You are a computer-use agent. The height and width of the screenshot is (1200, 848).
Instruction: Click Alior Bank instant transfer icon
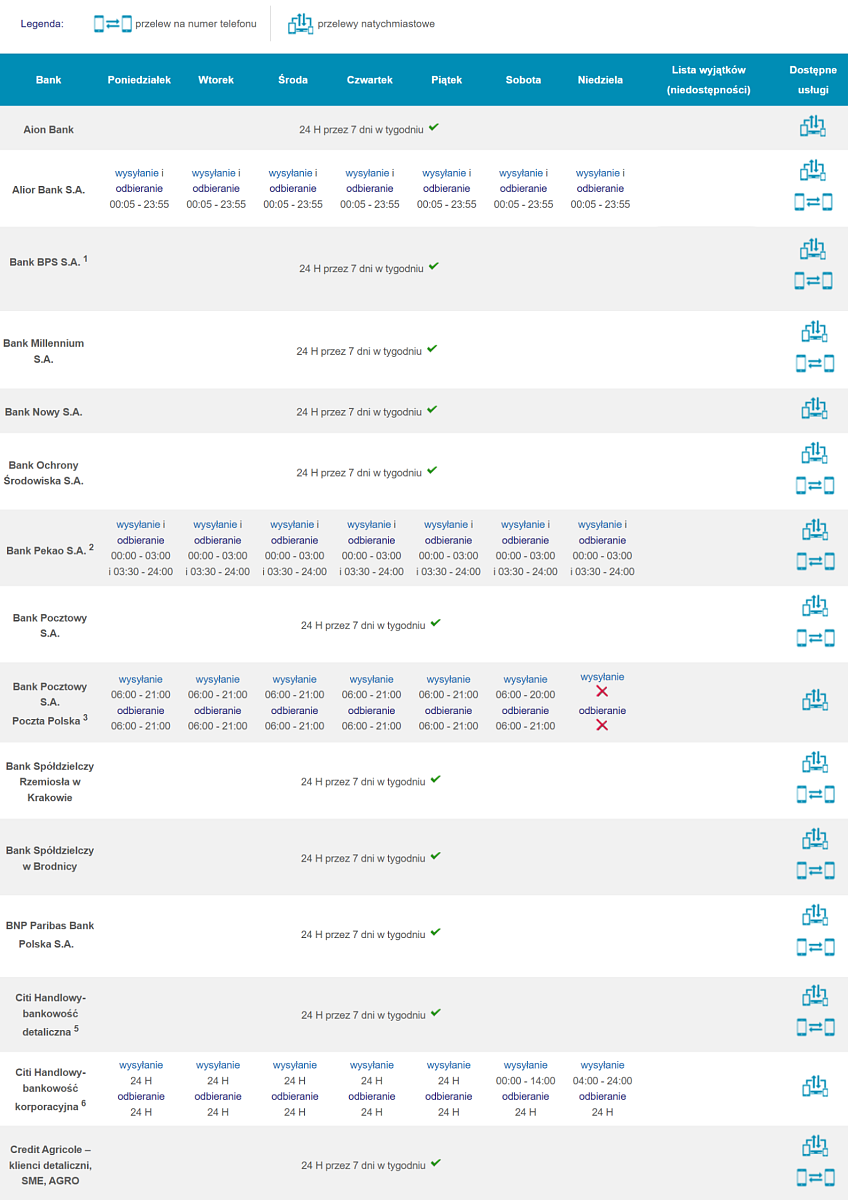pos(814,170)
